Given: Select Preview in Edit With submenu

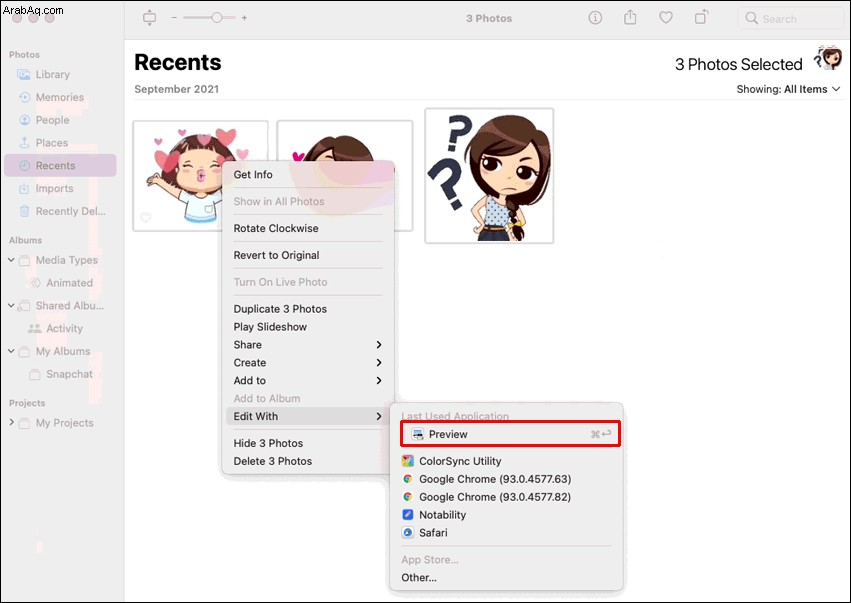Looking at the screenshot, I should (x=510, y=434).
